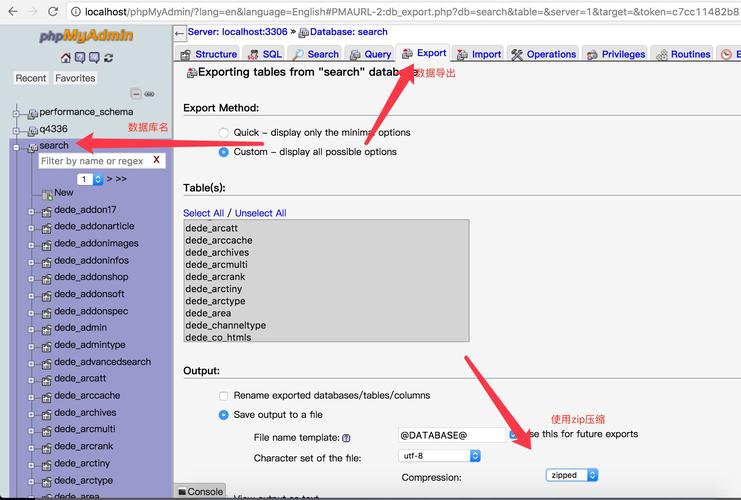Image resolution: width=741 pixels, height=500 pixels.
Task: Clear the table filter with red X
Action: point(156,160)
